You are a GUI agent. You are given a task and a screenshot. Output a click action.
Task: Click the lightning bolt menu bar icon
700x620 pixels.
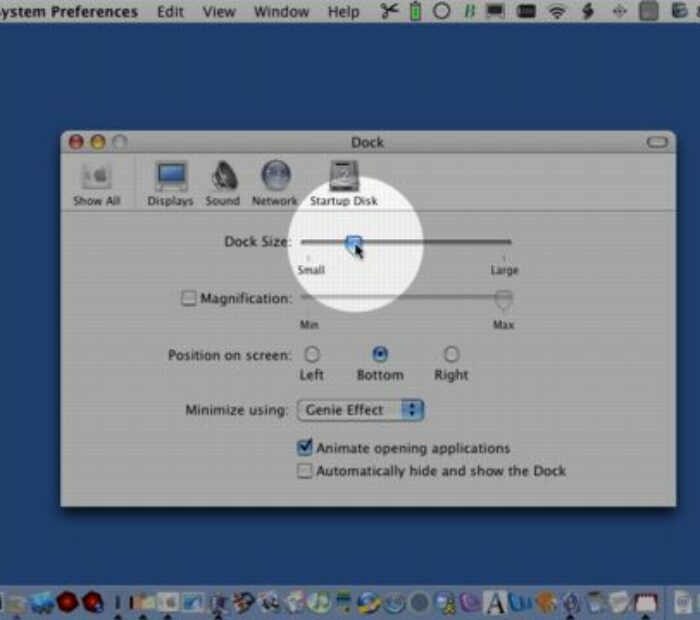tap(588, 11)
